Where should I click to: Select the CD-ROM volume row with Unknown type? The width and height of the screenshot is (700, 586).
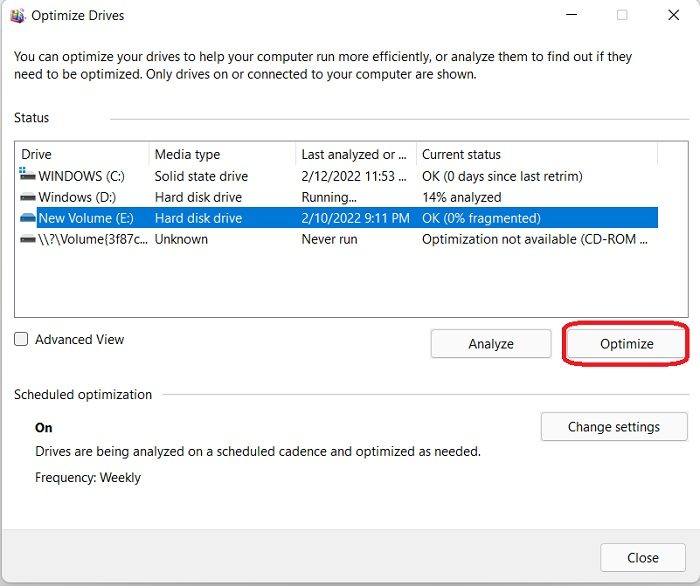point(181,239)
